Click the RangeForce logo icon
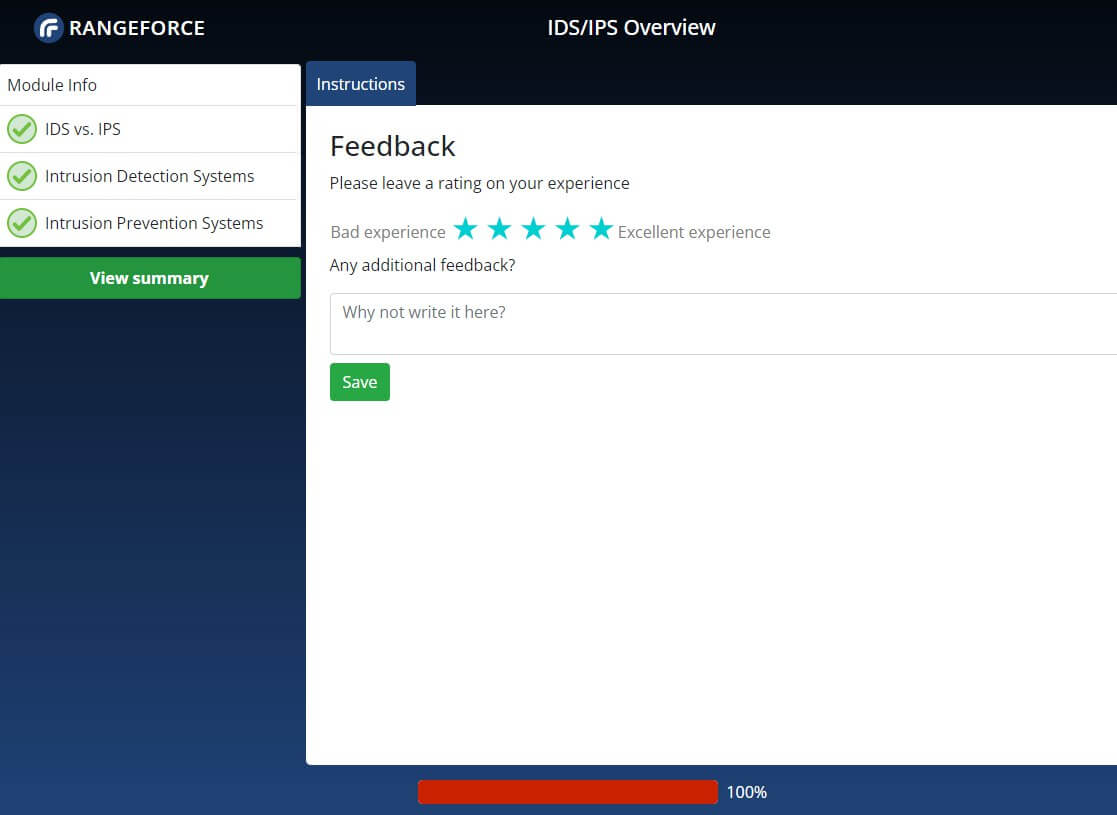1117x815 pixels. coord(48,28)
